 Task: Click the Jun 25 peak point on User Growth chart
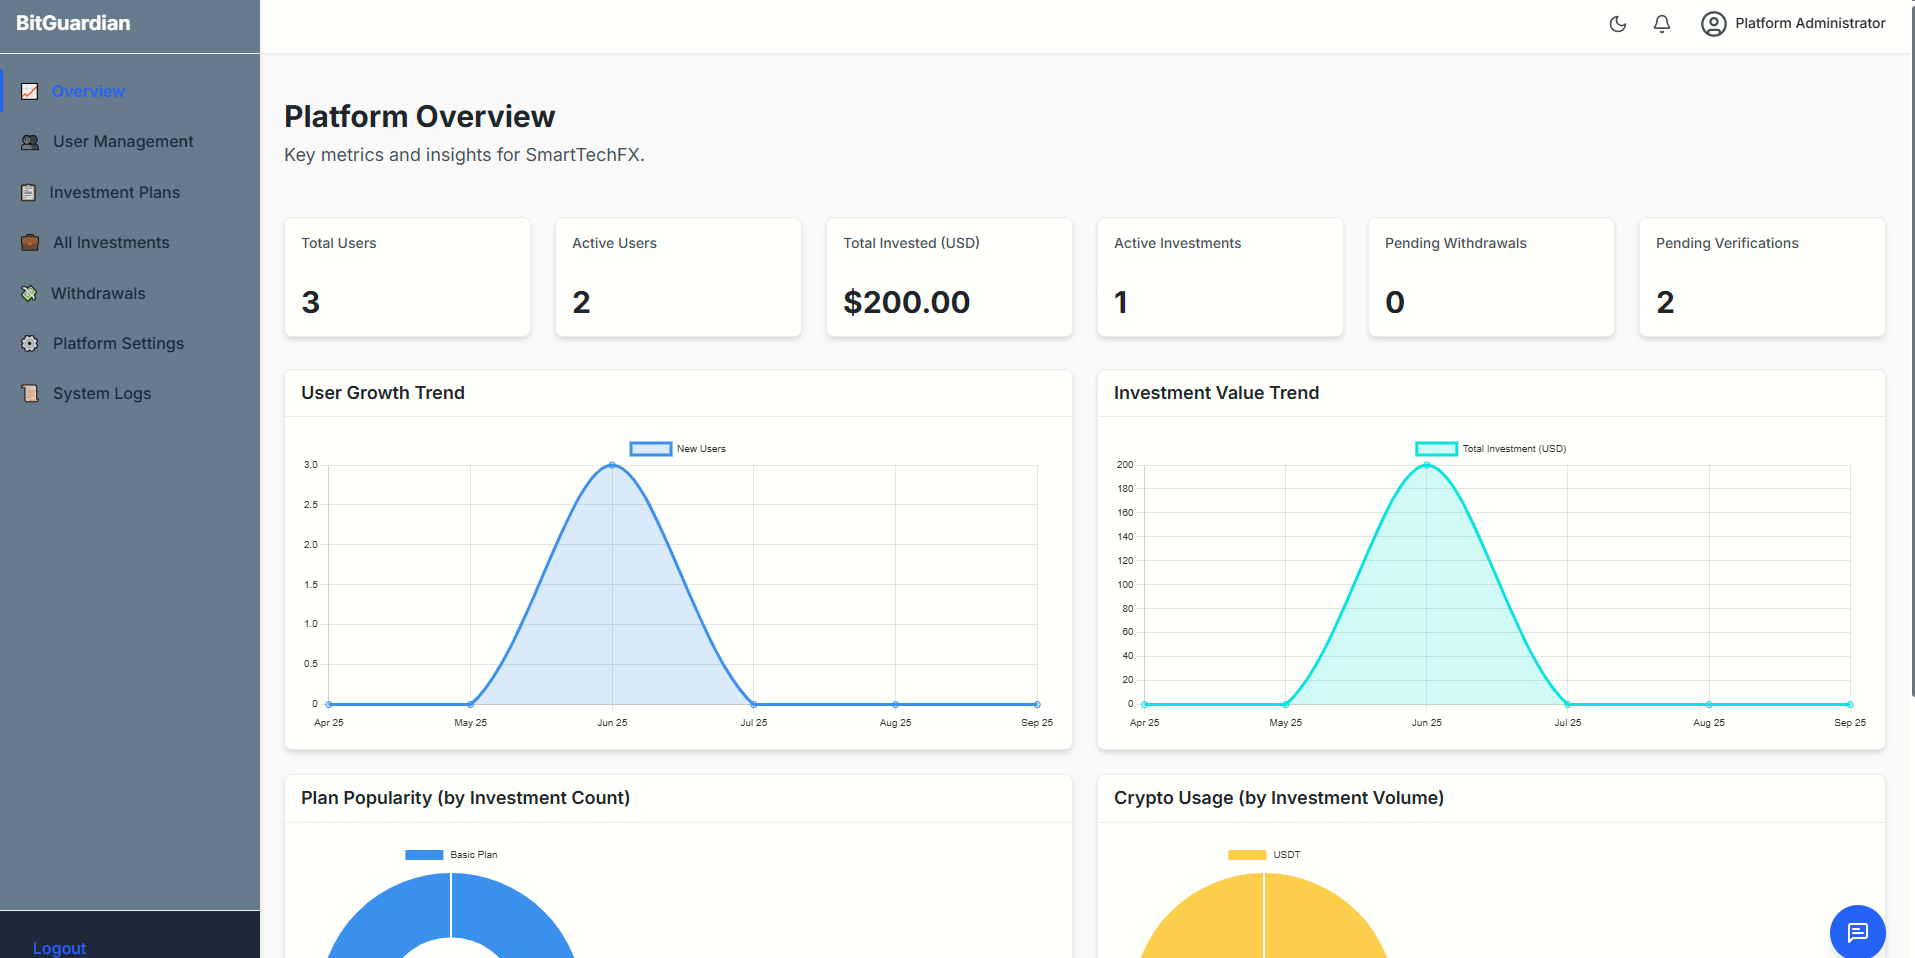[x=612, y=465]
